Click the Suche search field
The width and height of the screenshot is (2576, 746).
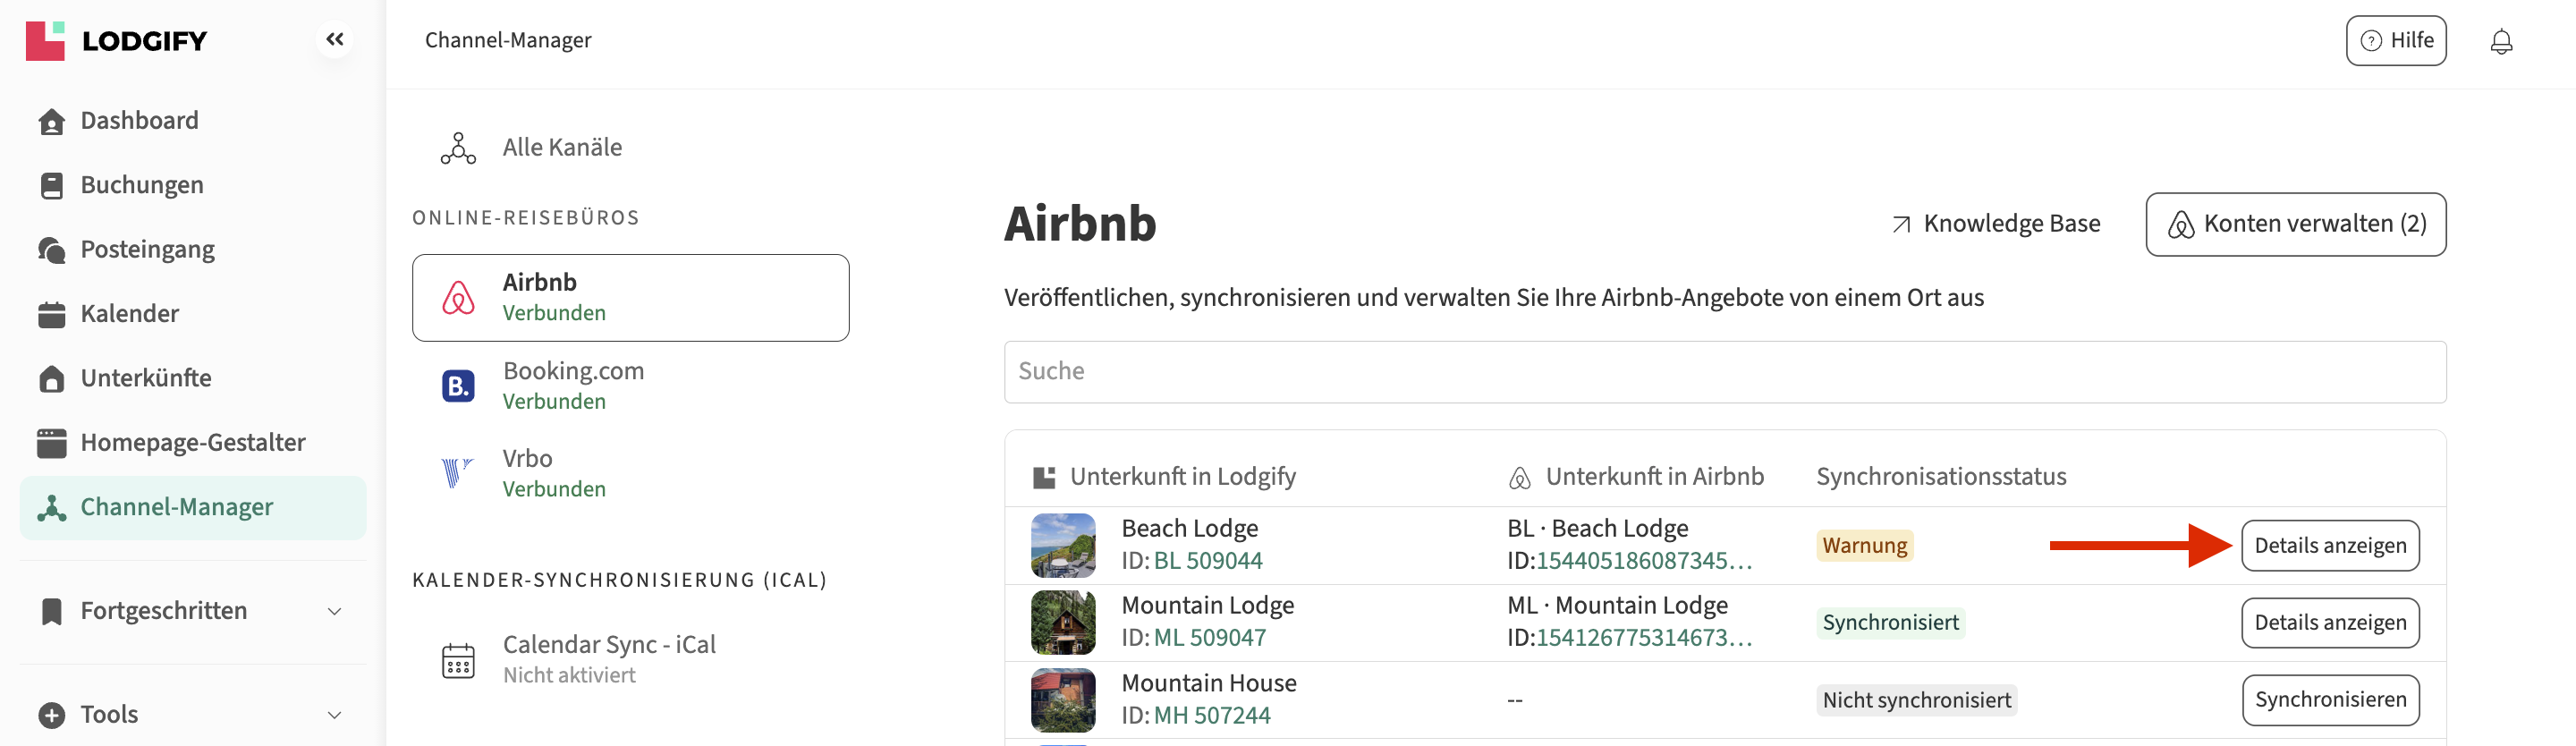point(1724,372)
